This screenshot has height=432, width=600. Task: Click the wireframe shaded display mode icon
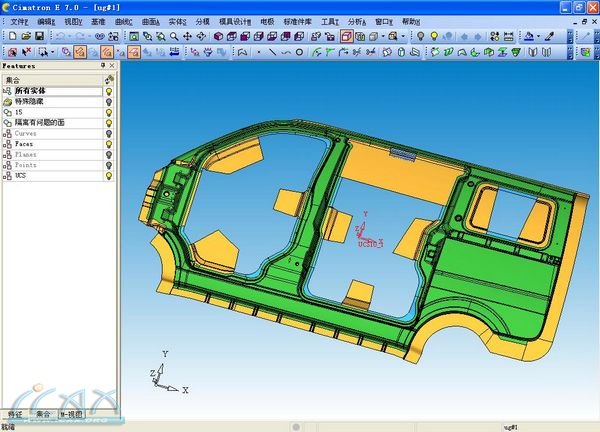click(347, 36)
